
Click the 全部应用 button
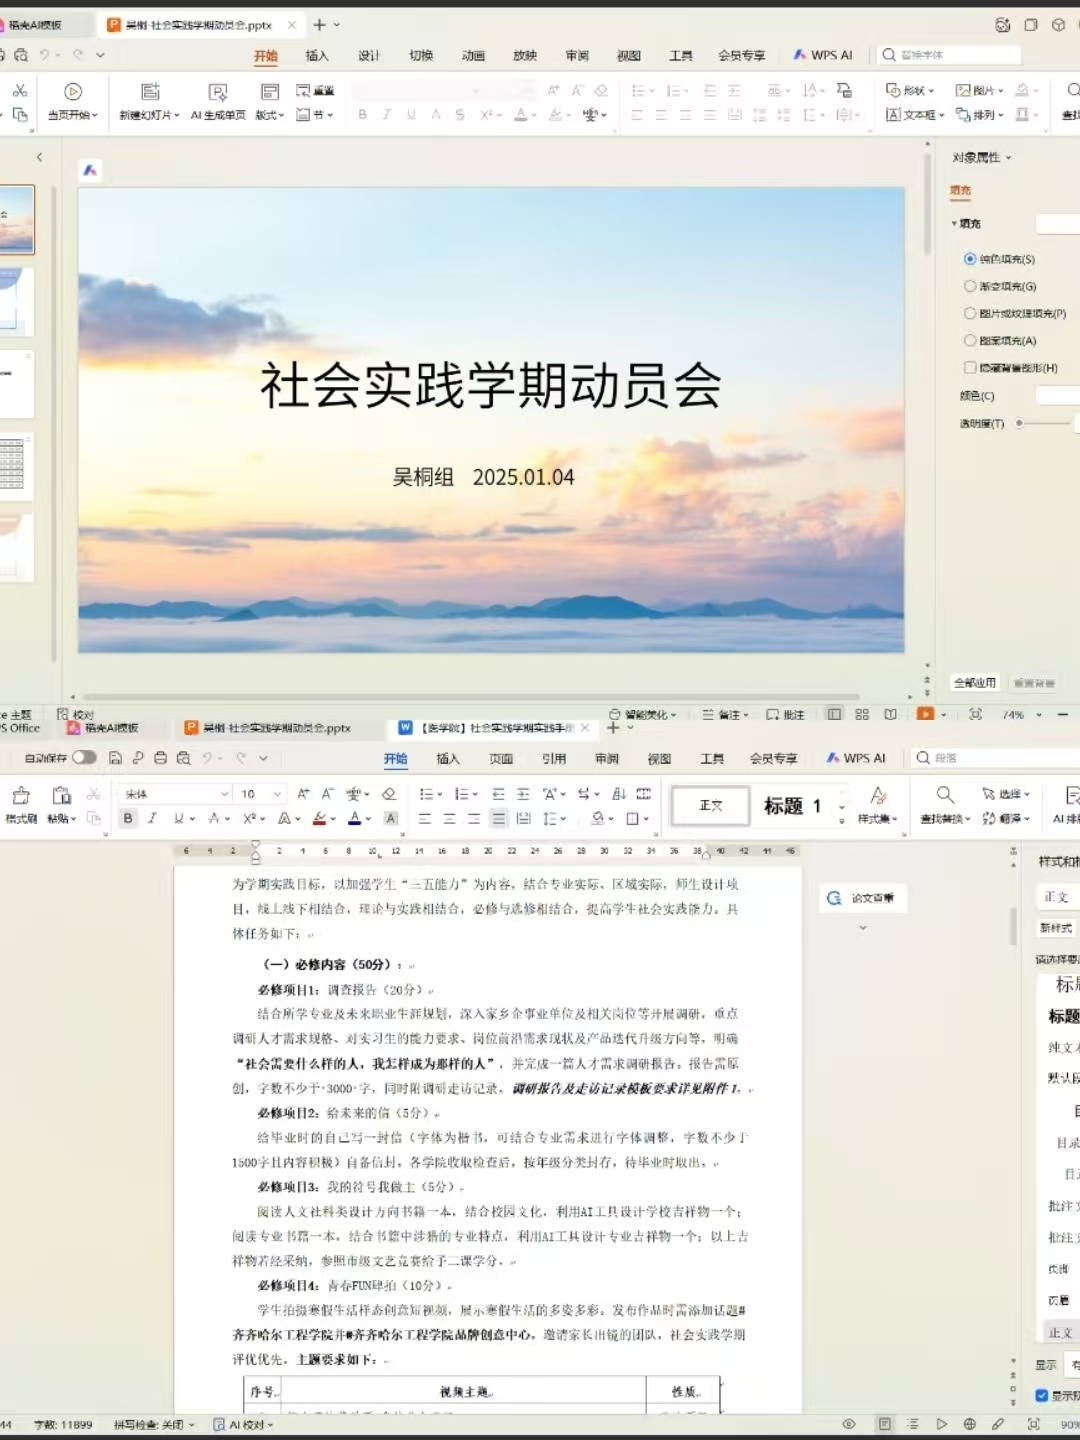point(974,683)
